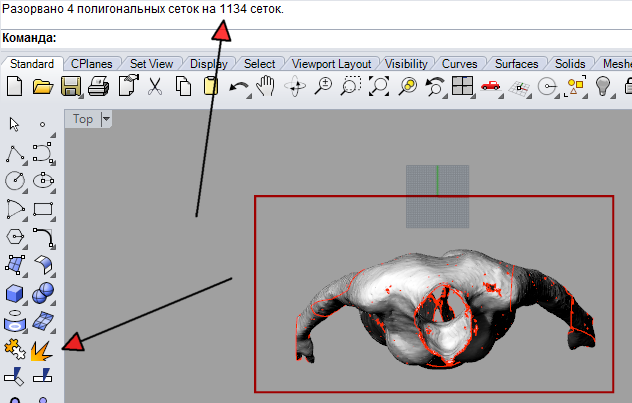
Task: Switch to the Solids tab
Action: 570,64
